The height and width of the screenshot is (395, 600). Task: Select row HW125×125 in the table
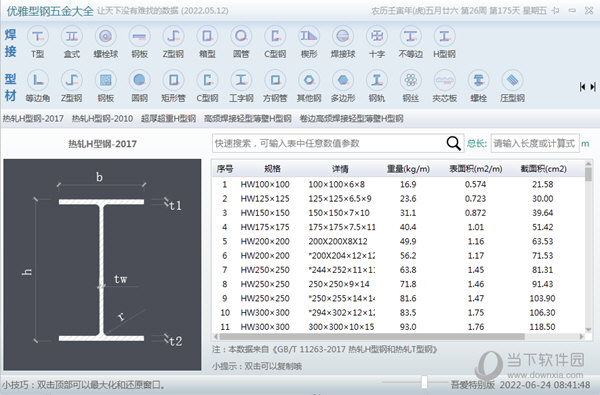tap(398, 199)
